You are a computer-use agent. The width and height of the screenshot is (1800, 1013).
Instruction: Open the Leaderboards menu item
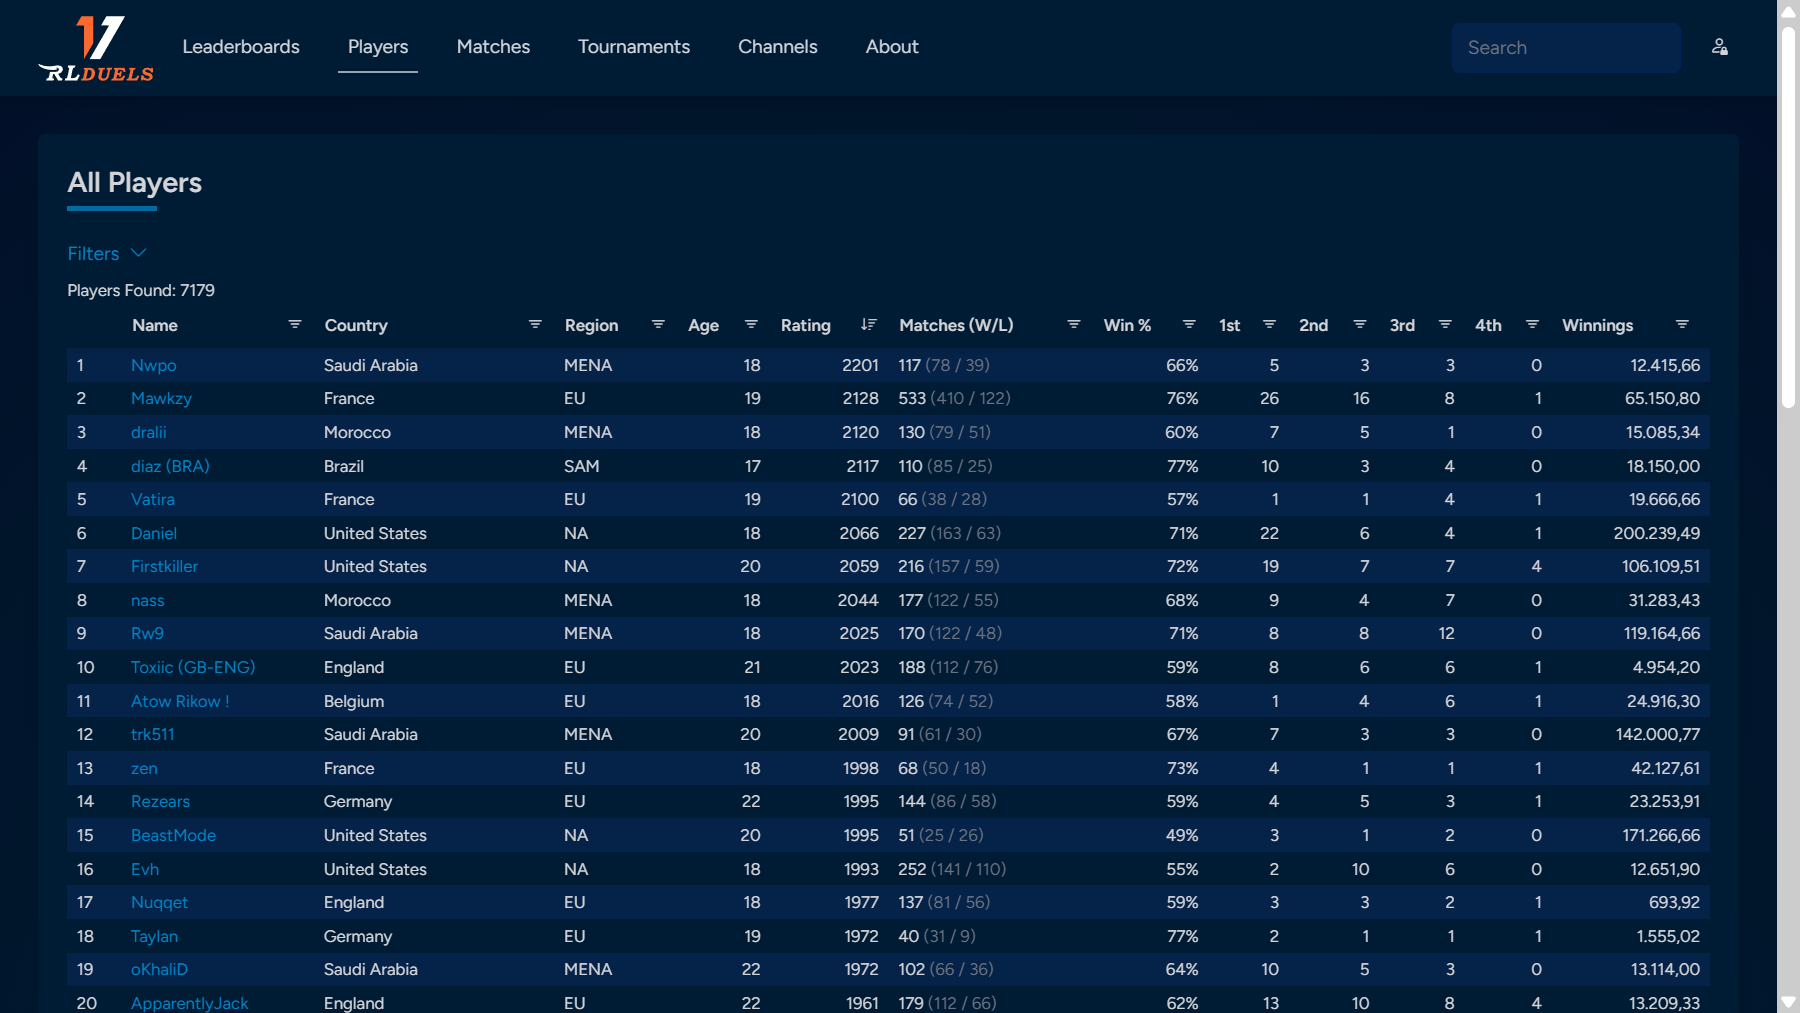point(241,46)
